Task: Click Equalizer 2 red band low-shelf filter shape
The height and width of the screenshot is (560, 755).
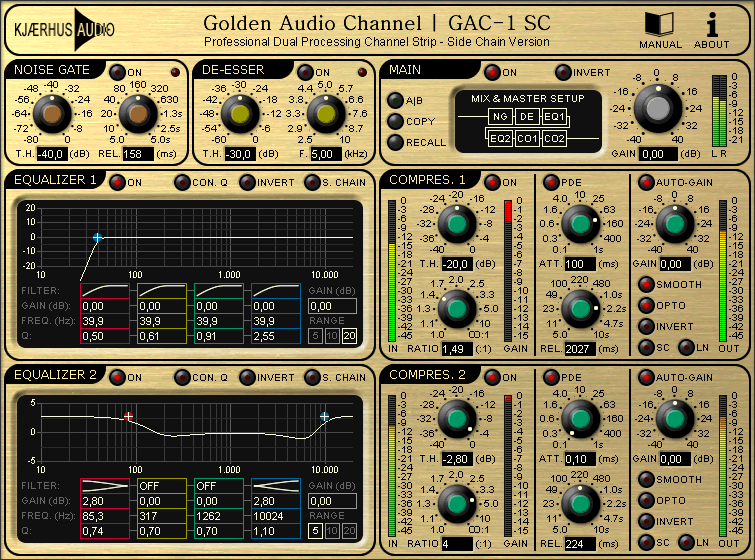Action: (105, 486)
